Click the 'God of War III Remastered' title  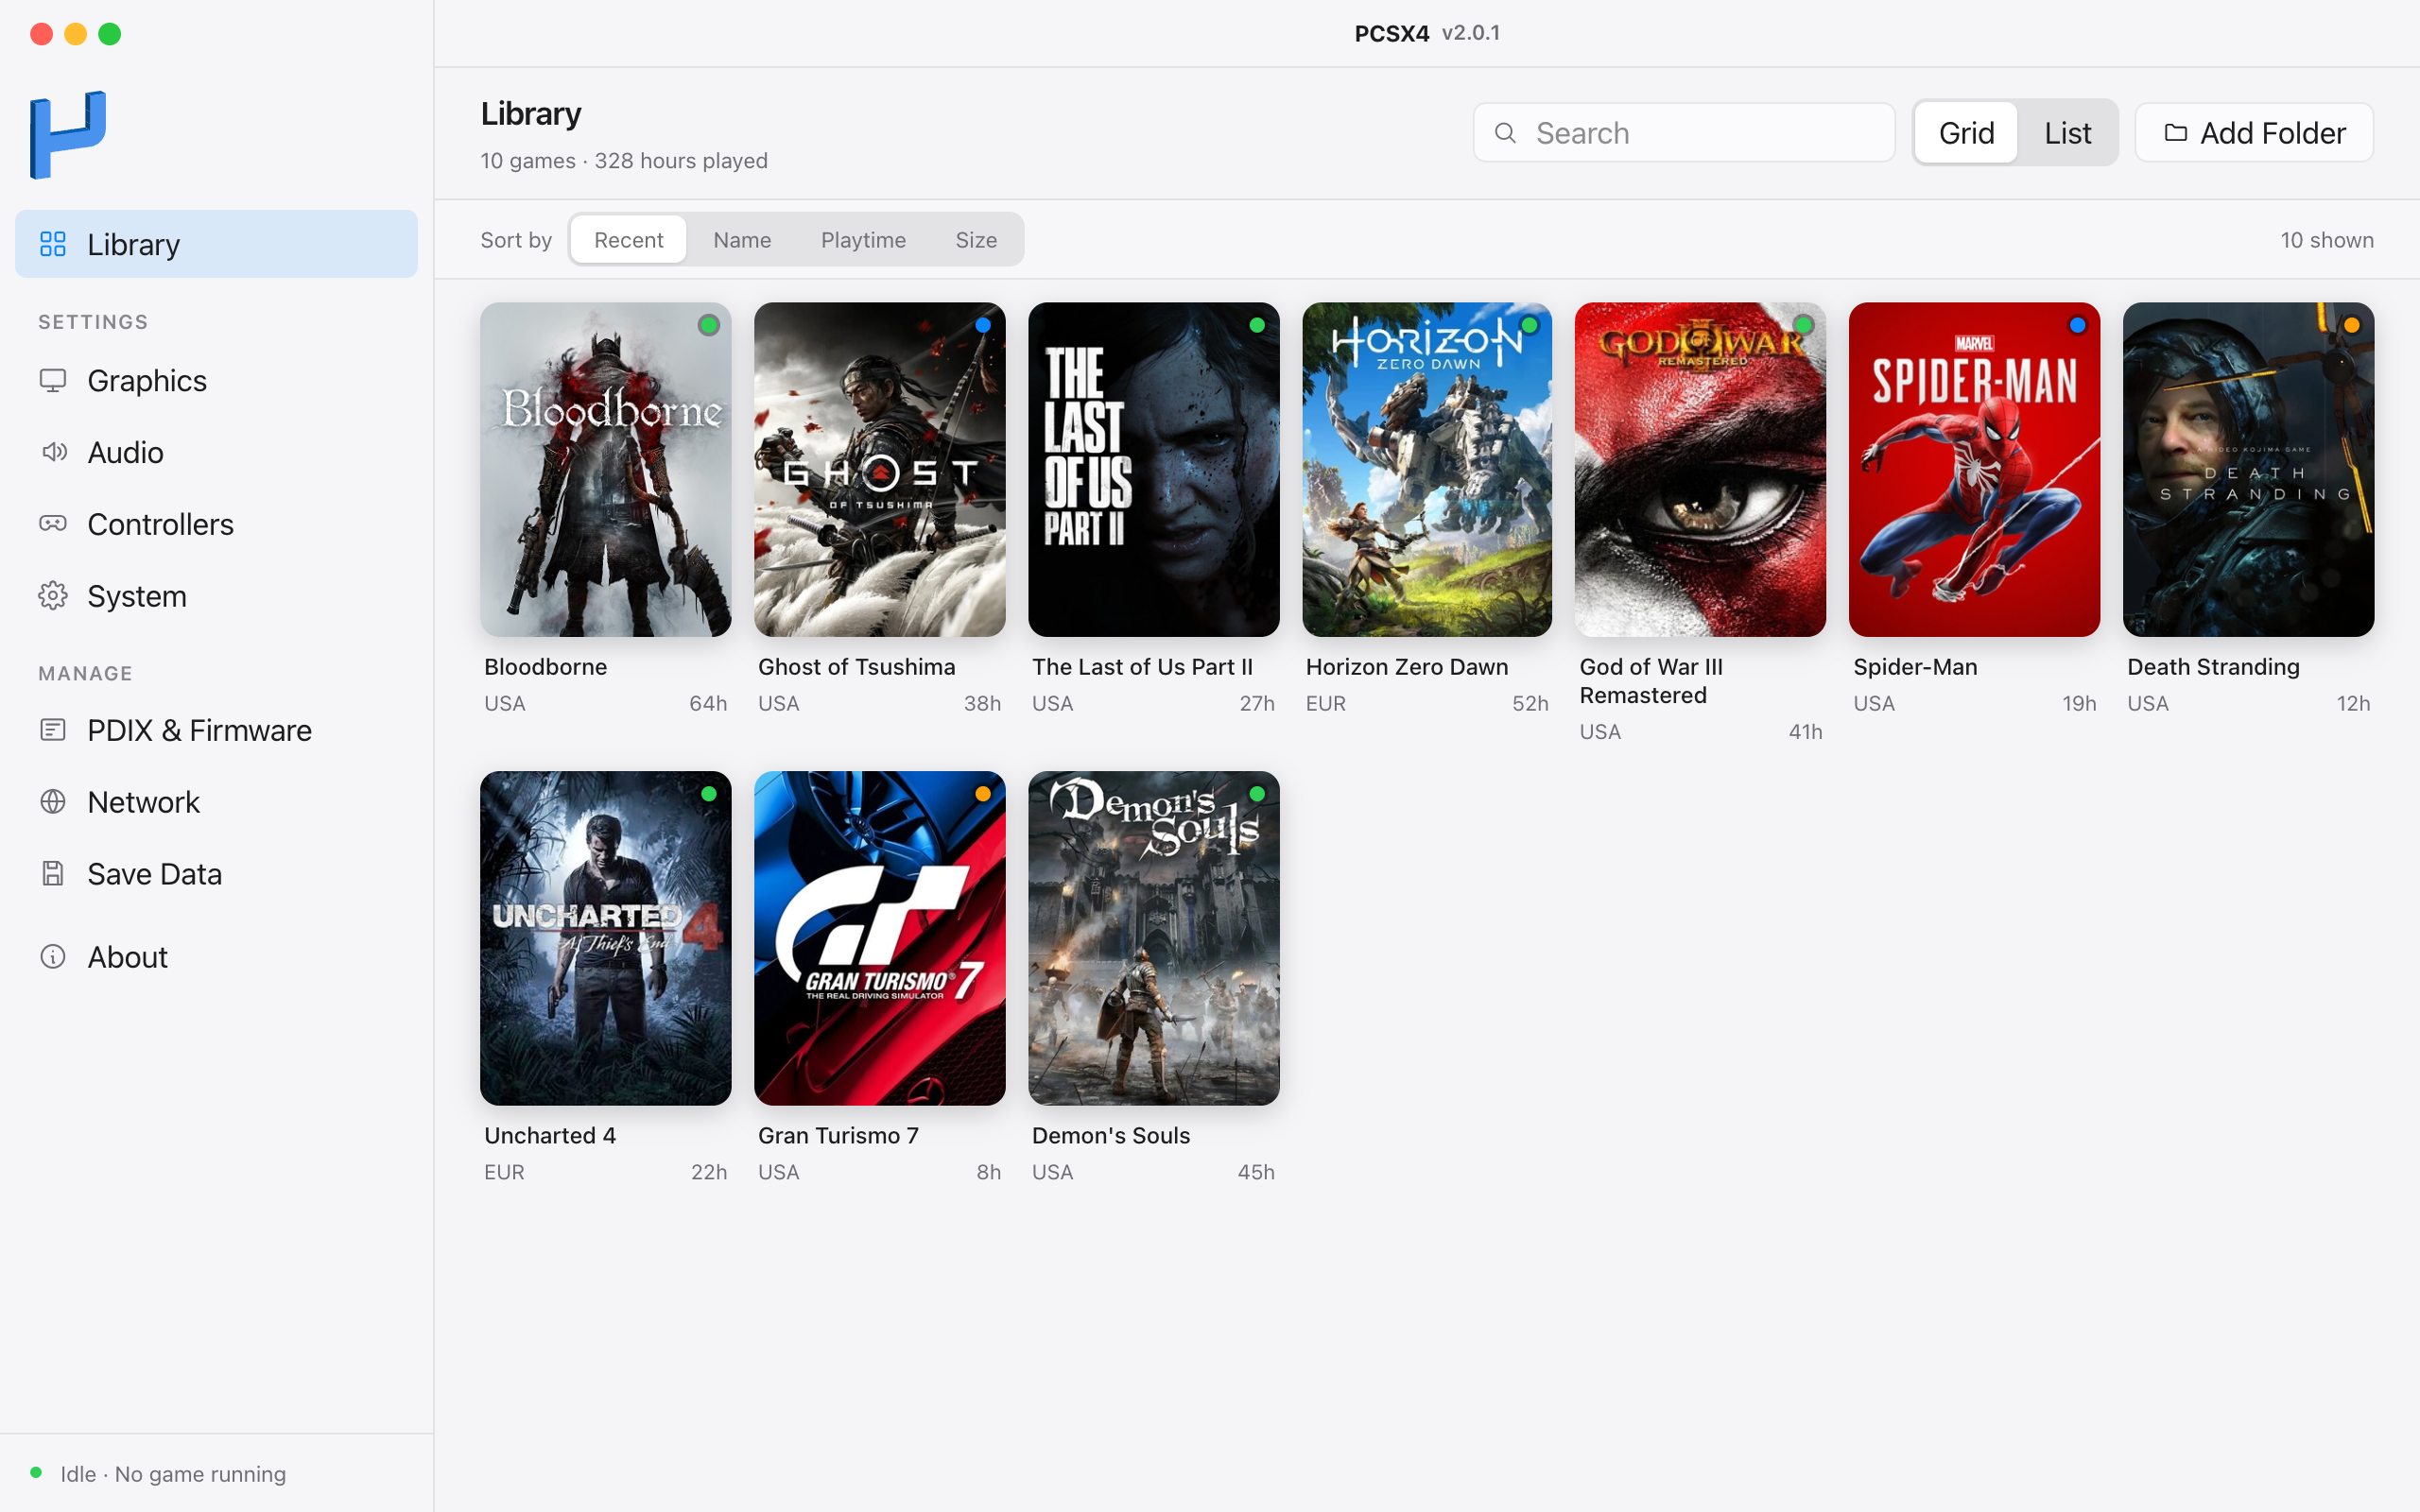tap(1651, 681)
